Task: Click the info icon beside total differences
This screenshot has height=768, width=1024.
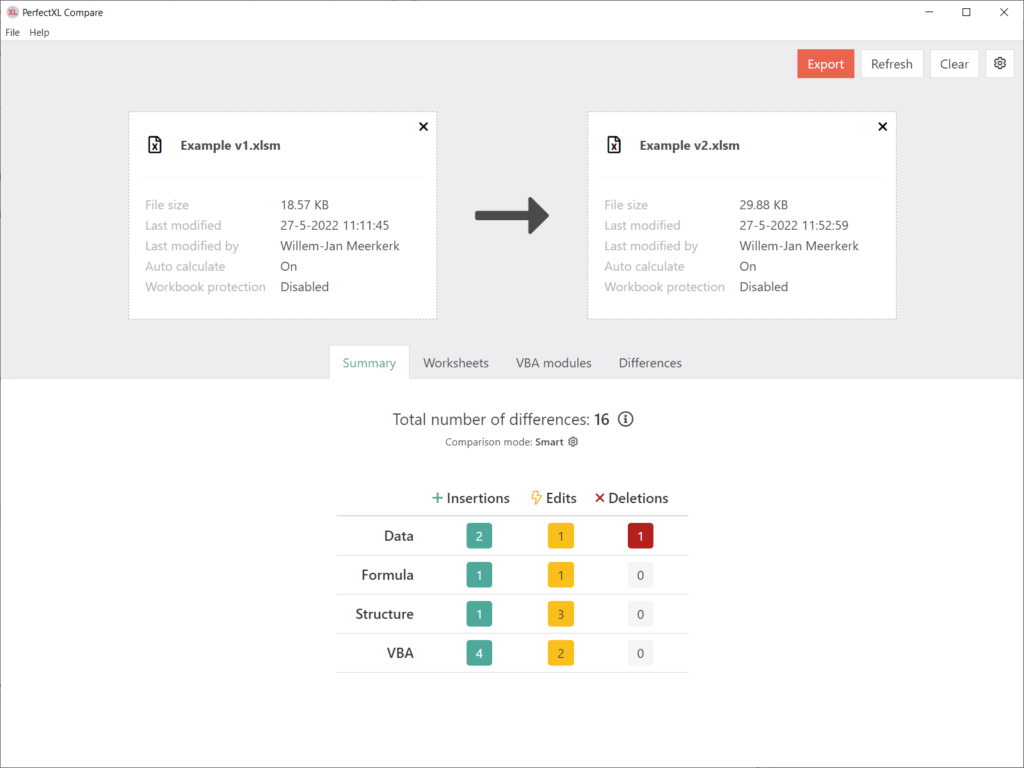Action: [x=625, y=419]
